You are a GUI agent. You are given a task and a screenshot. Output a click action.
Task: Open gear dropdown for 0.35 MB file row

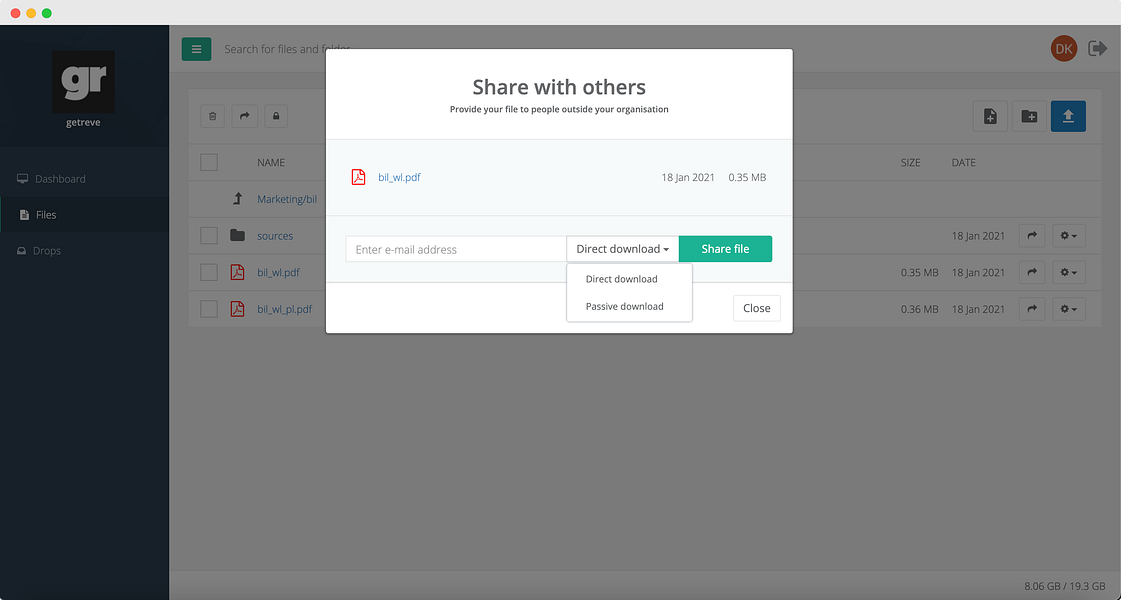(x=1069, y=272)
